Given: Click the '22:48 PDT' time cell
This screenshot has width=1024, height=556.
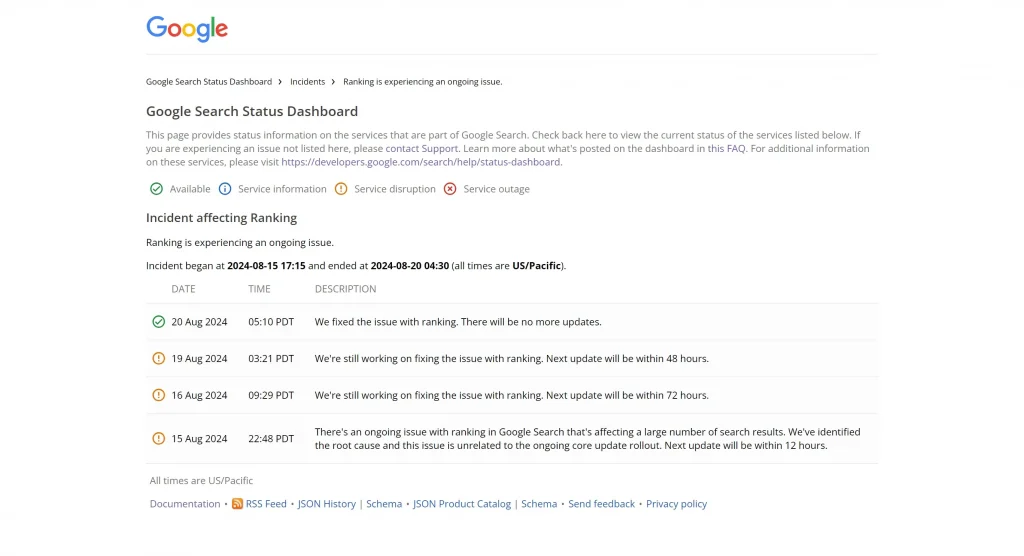Looking at the screenshot, I should pyautogui.click(x=271, y=438).
